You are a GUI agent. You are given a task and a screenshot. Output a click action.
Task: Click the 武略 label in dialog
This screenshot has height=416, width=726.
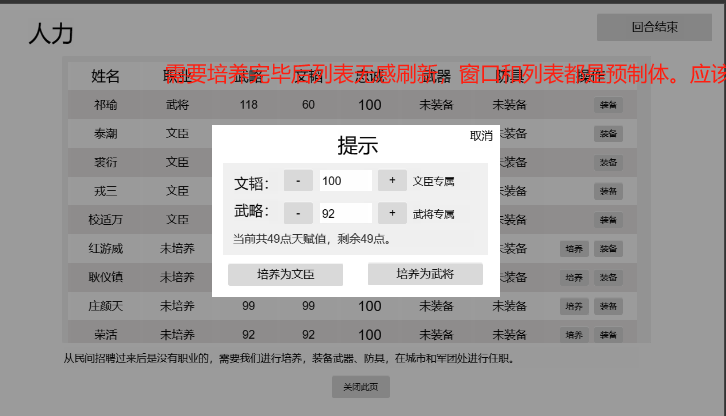pyautogui.click(x=251, y=211)
